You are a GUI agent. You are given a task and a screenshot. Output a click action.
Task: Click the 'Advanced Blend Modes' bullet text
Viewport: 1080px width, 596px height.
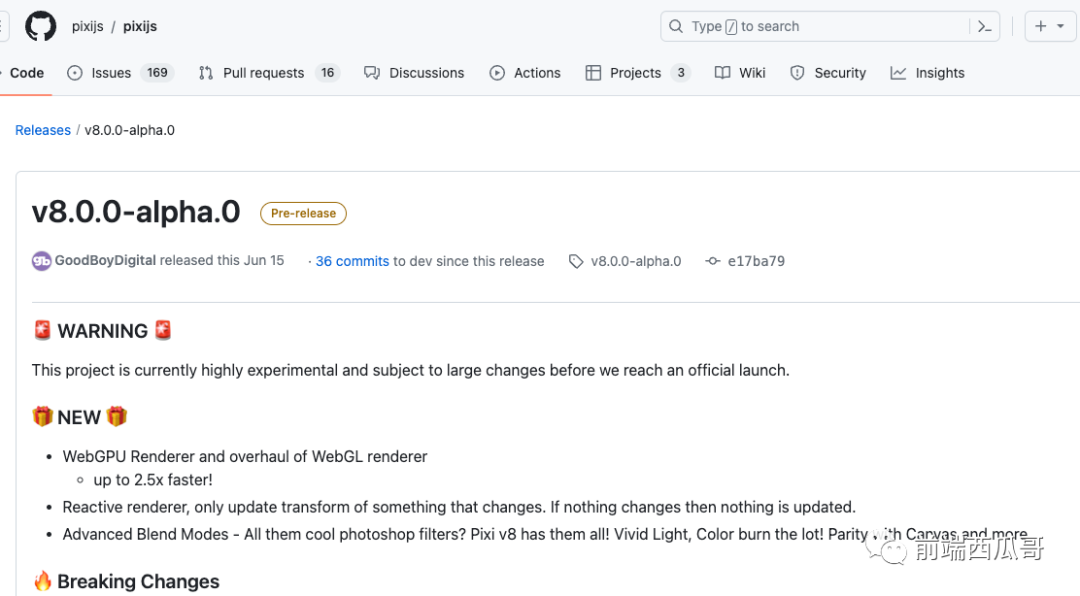545,535
